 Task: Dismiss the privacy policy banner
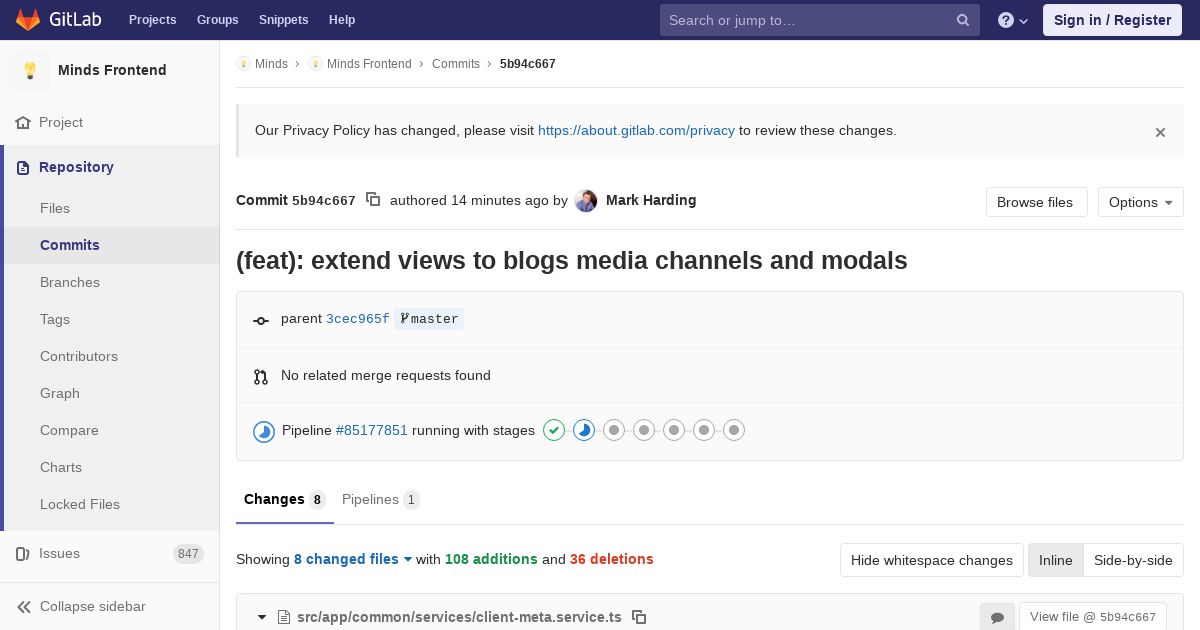click(x=1160, y=132)
